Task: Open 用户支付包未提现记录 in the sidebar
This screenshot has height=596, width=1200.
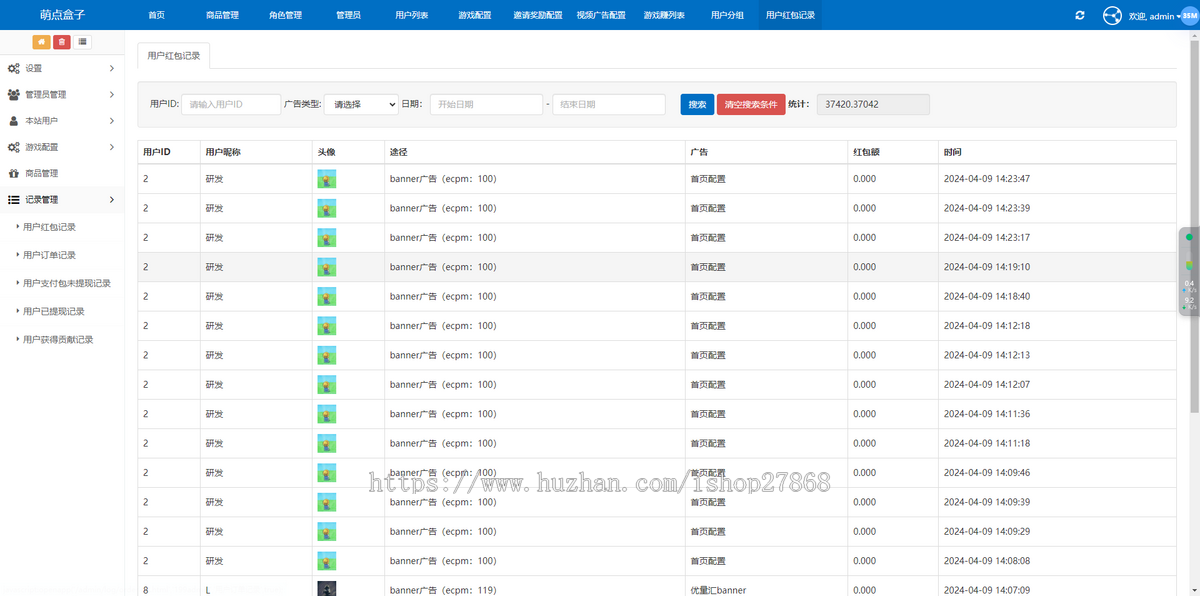Action: click(x=67, y=283)
